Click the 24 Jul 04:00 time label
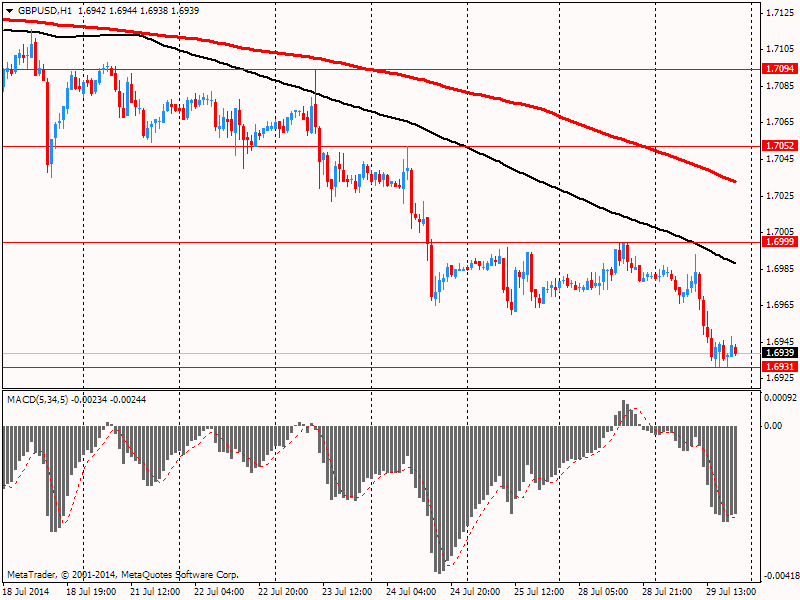 [411, 592]
